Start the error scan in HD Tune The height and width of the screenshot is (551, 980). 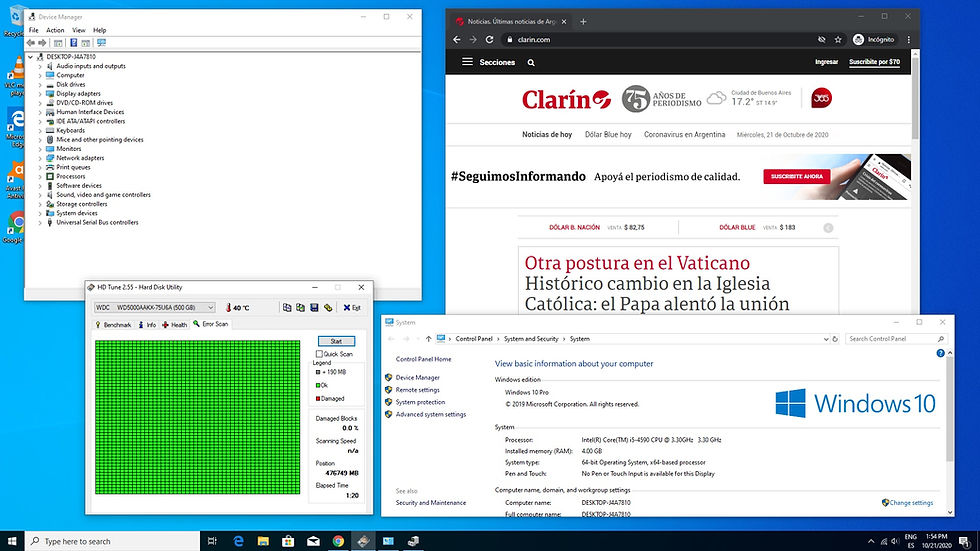[336, 341]
